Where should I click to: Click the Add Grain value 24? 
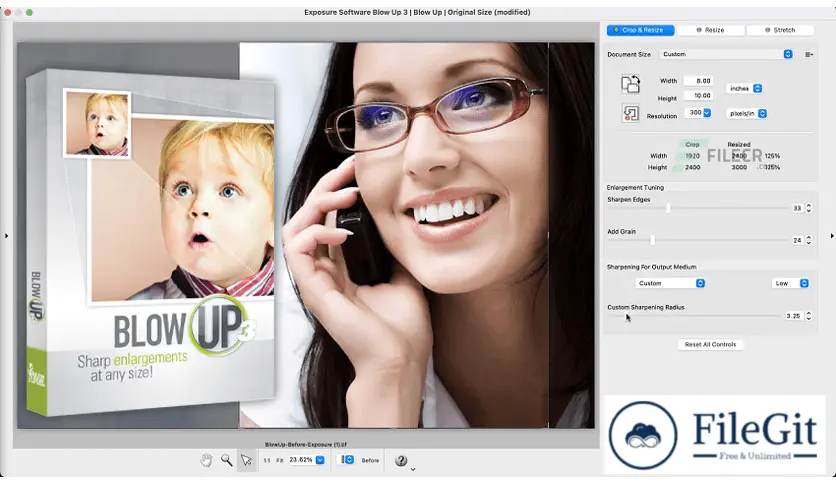797,240
